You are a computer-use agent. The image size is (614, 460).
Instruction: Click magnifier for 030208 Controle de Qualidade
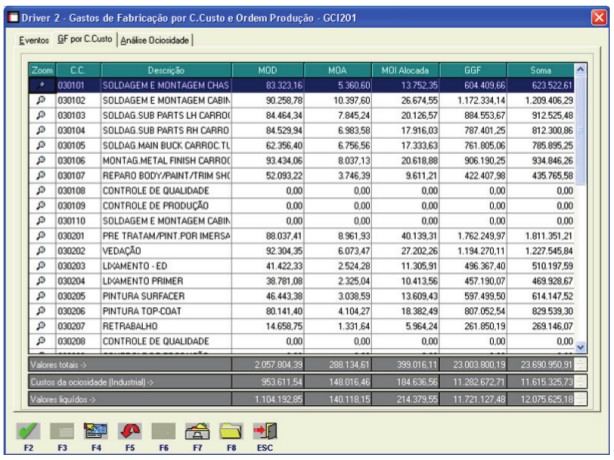click(41, 341)
